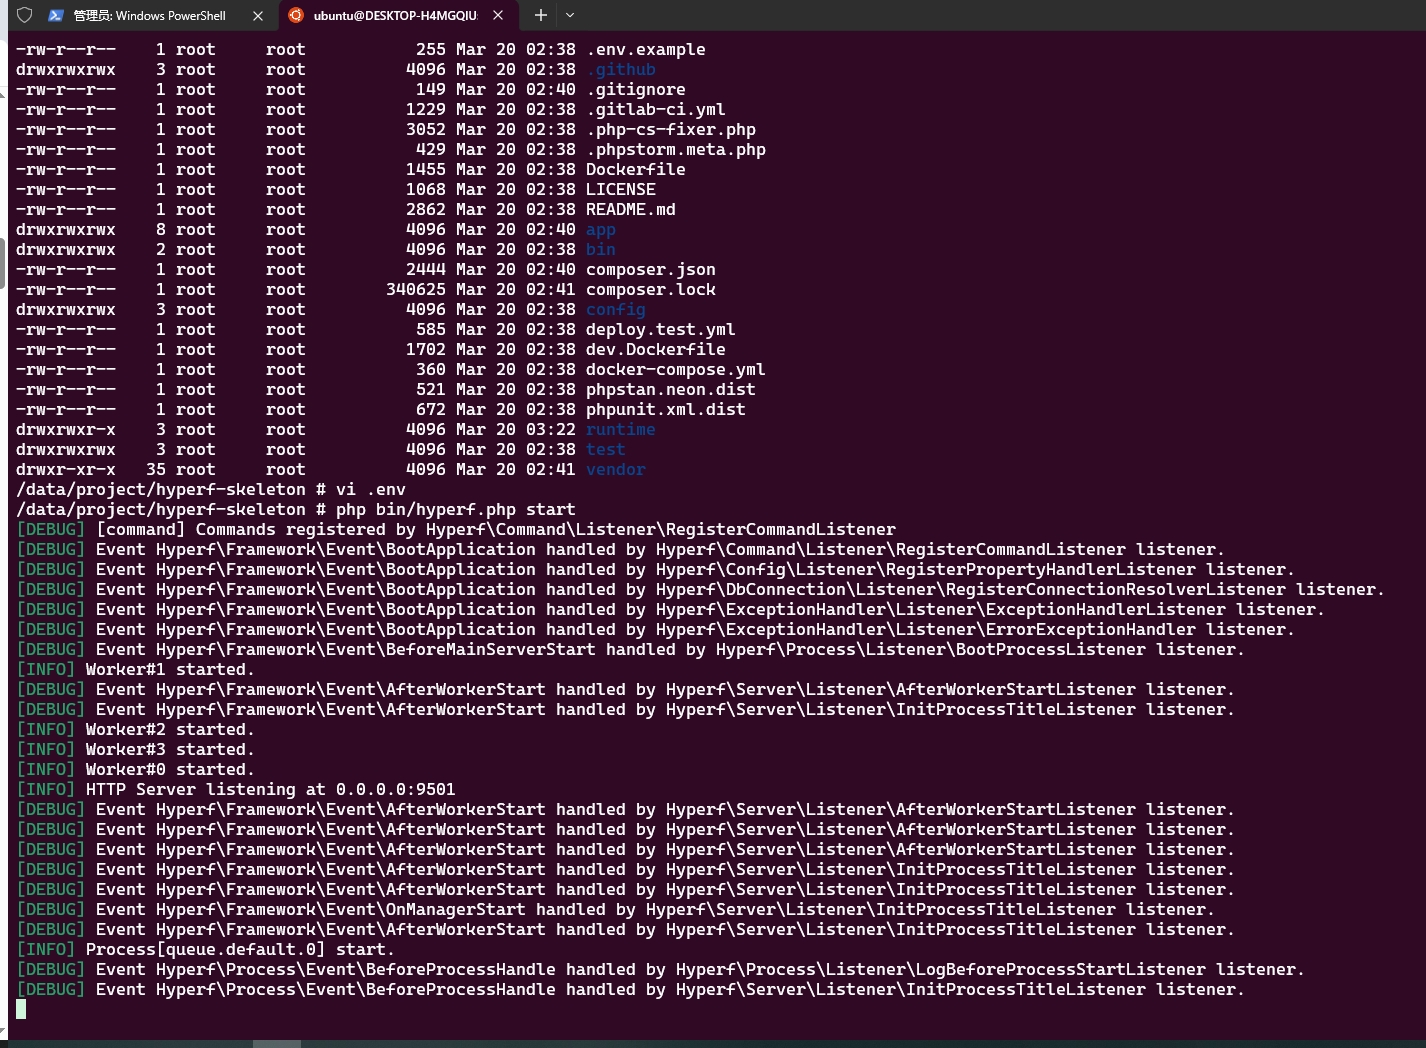Click the blue app directory name

click(x=601, y=230)
